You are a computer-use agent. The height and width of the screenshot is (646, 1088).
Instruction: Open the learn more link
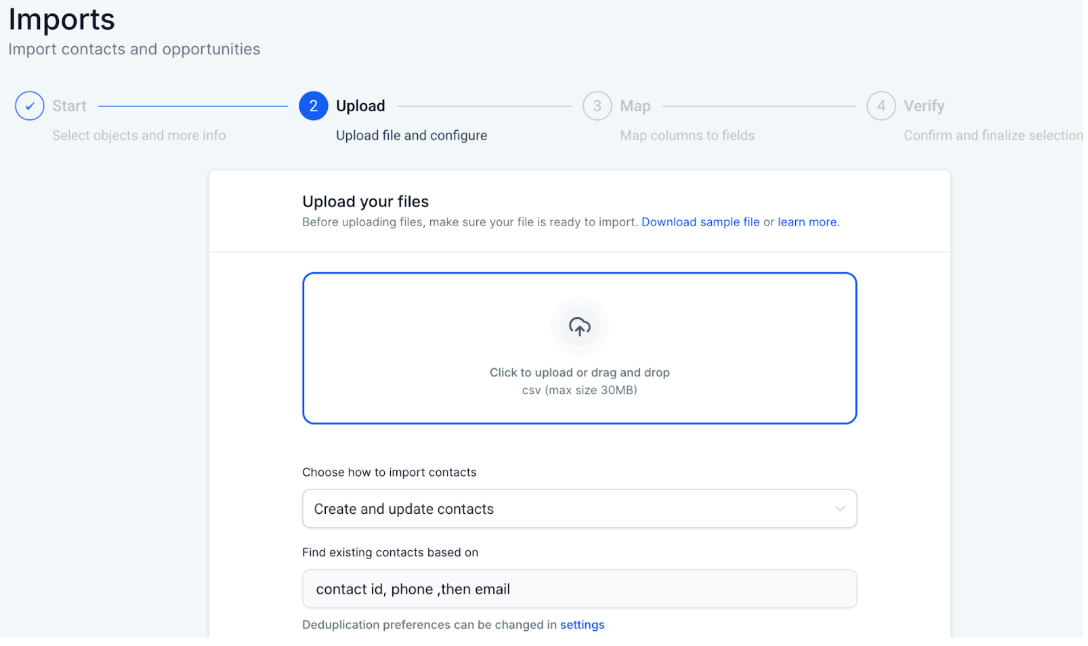(x=808, y=222)
